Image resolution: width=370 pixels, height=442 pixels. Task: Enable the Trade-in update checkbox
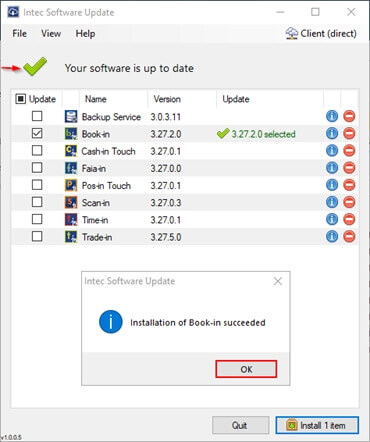tap(37, 236)
